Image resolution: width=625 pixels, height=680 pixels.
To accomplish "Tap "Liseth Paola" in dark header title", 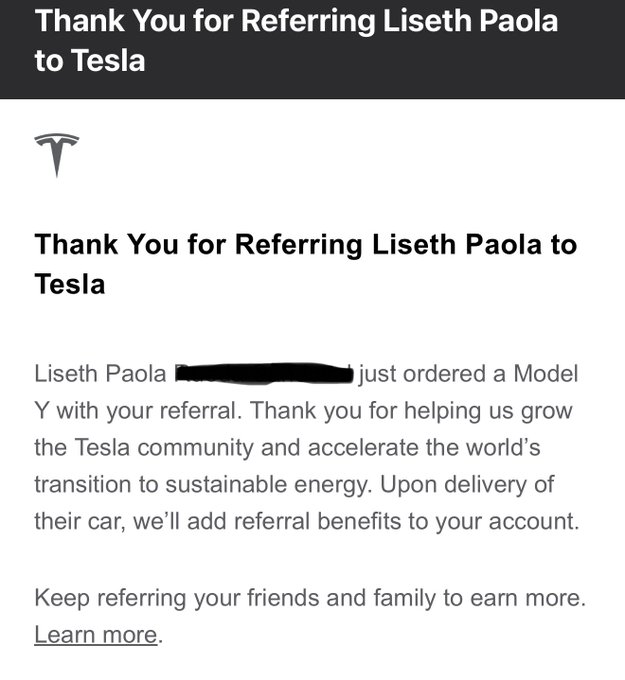I will pos(470,21).
